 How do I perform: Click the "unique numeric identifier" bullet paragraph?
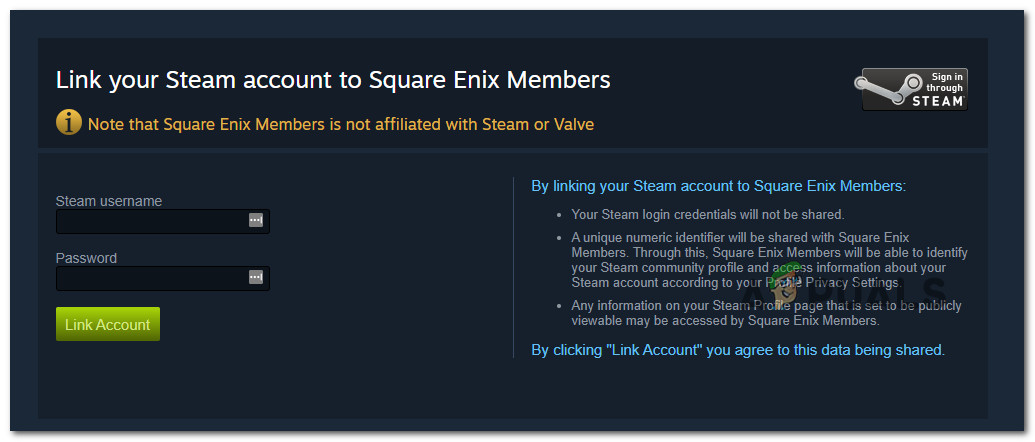(x=768, y=260)
